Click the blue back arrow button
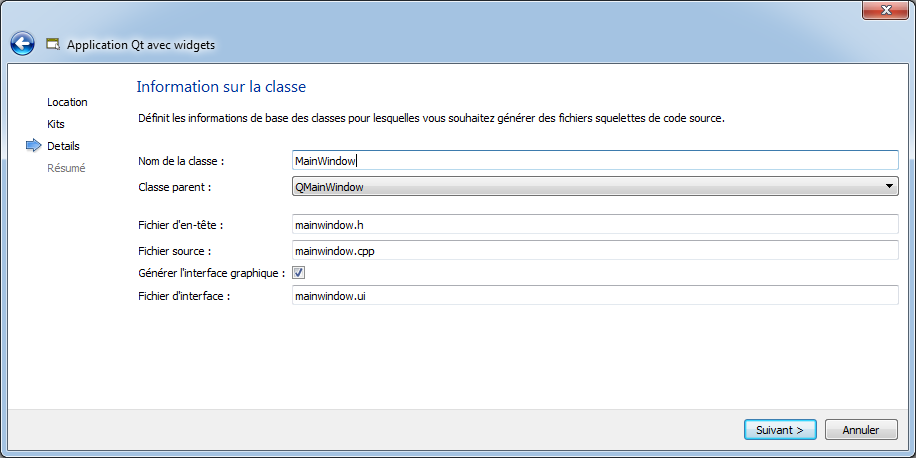916x458 pixels. tap(22, 44)
